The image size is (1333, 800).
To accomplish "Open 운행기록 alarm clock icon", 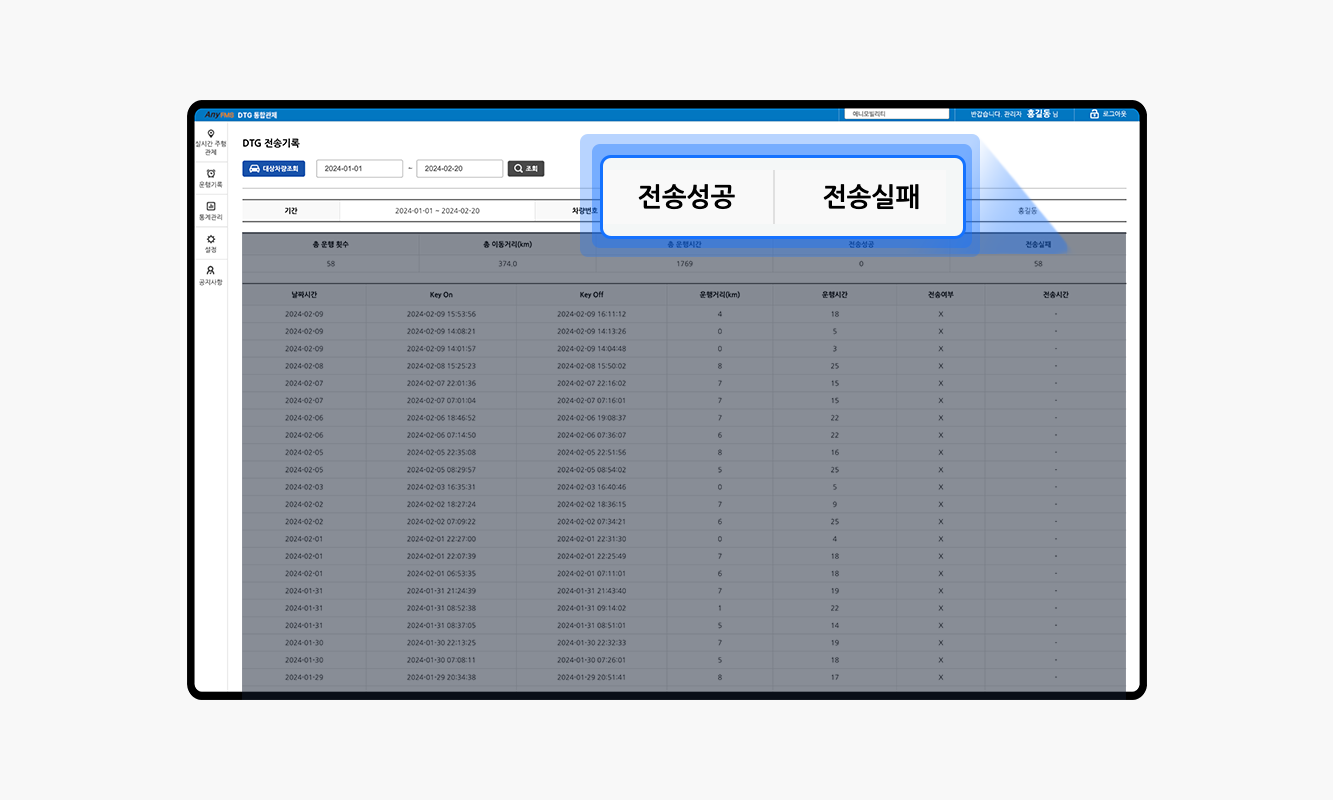I will [210, 174].
